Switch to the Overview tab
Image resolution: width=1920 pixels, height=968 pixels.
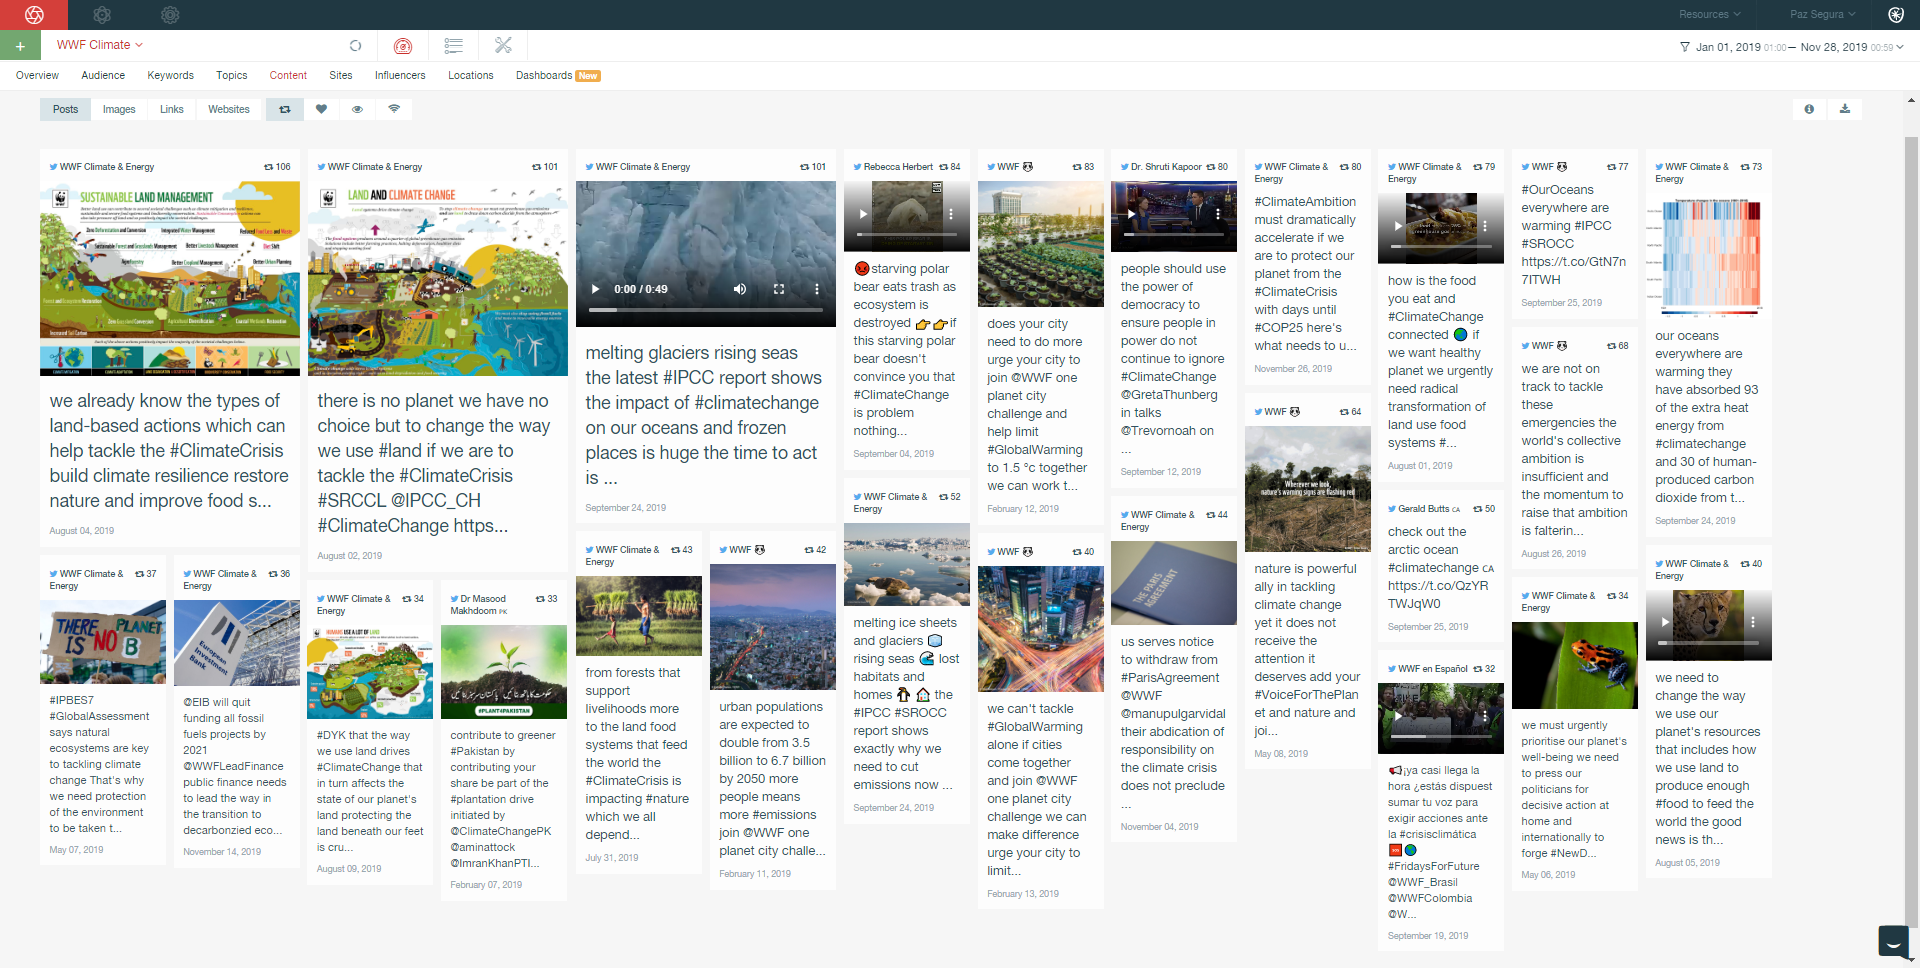coord(37,76)
